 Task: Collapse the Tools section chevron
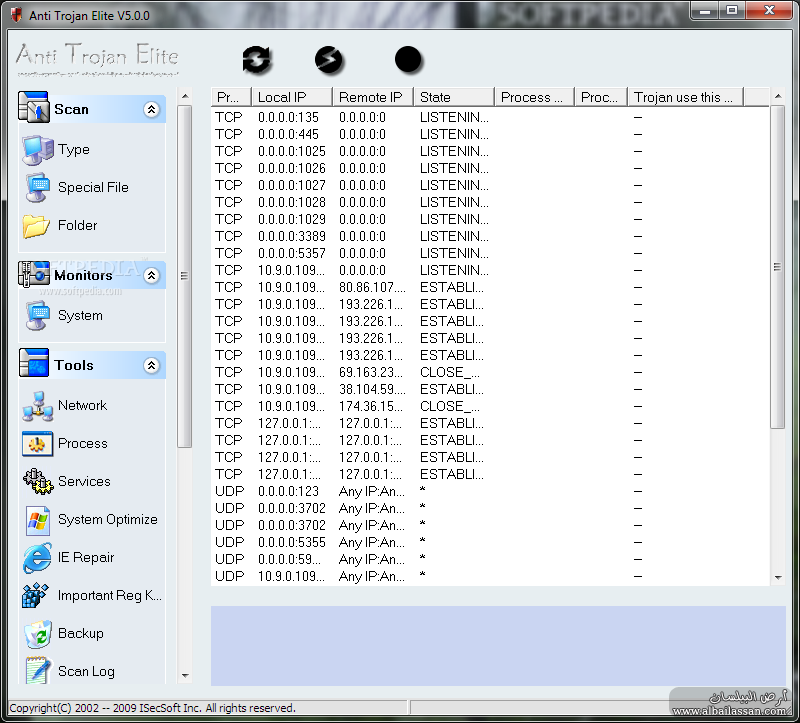(151, 365)
